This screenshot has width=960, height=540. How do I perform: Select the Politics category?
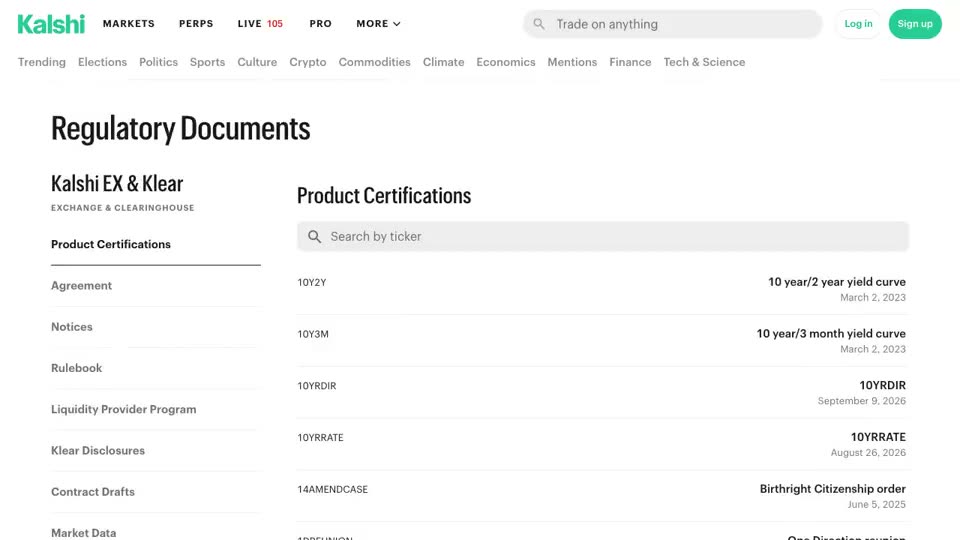tap(158, 62)
